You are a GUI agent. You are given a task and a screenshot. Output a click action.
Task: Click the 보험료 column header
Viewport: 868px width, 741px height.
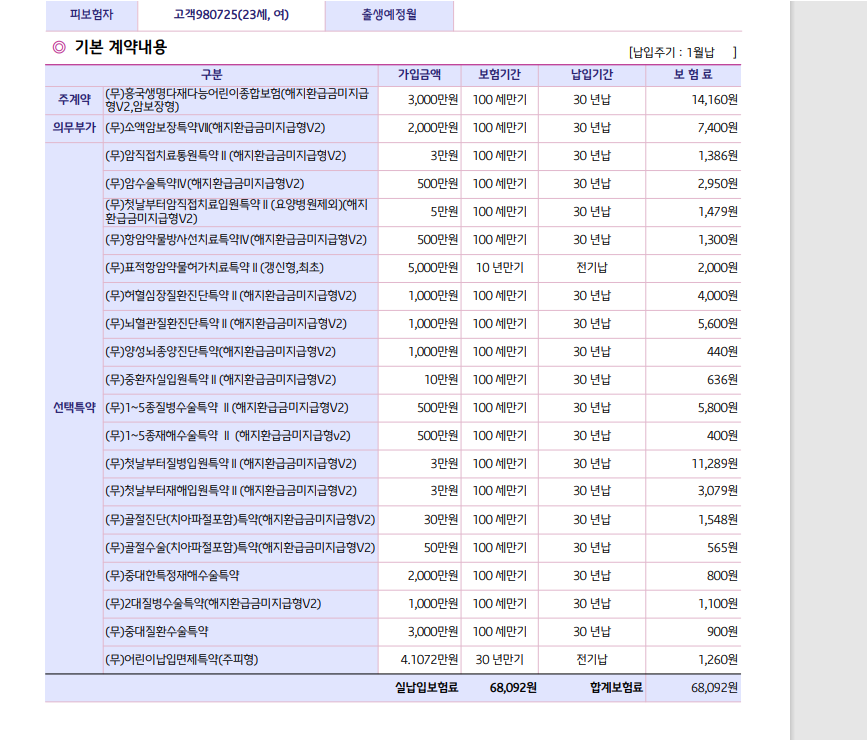[x=693, y=75]
